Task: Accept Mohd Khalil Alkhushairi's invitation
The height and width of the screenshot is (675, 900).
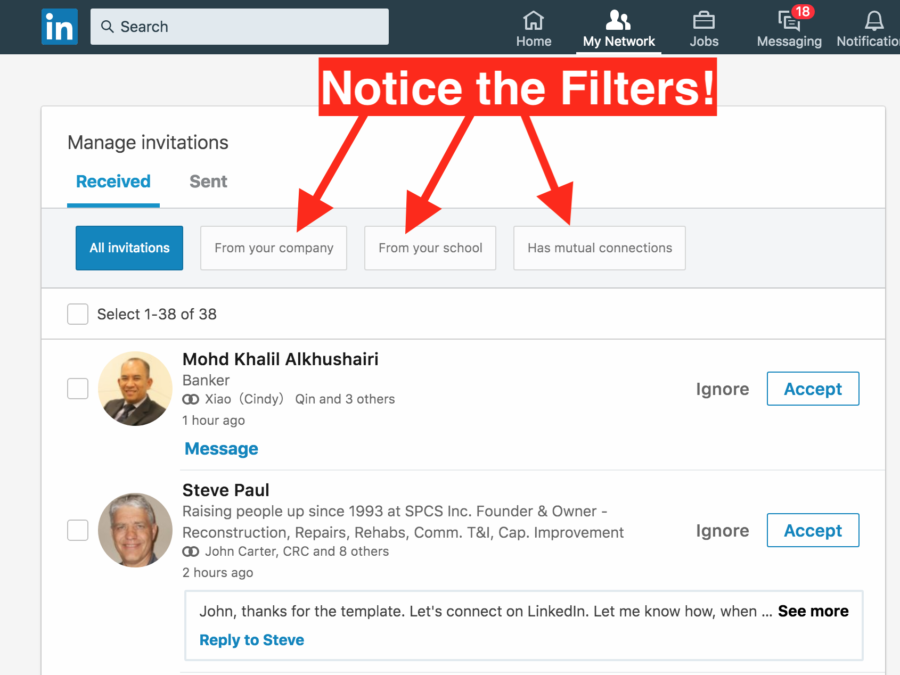Action: [813, 389]
